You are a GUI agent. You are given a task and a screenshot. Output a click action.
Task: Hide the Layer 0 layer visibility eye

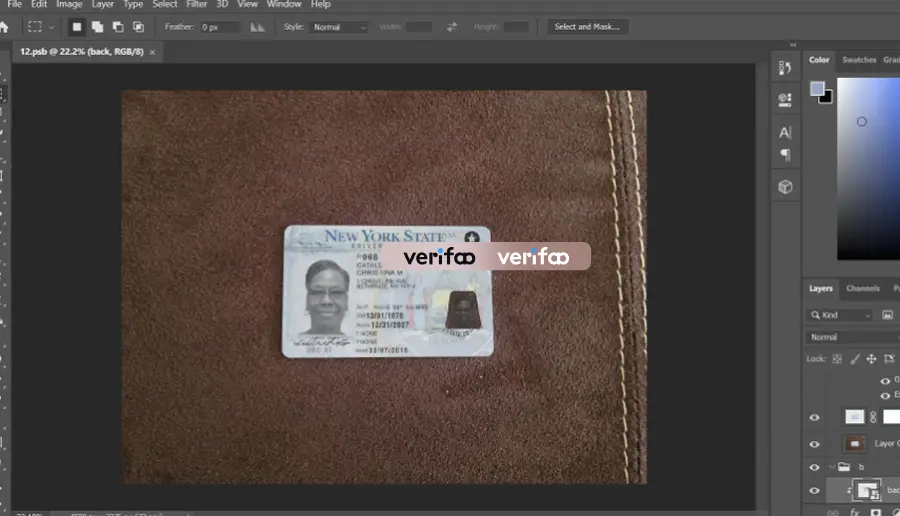pos(814,444)
